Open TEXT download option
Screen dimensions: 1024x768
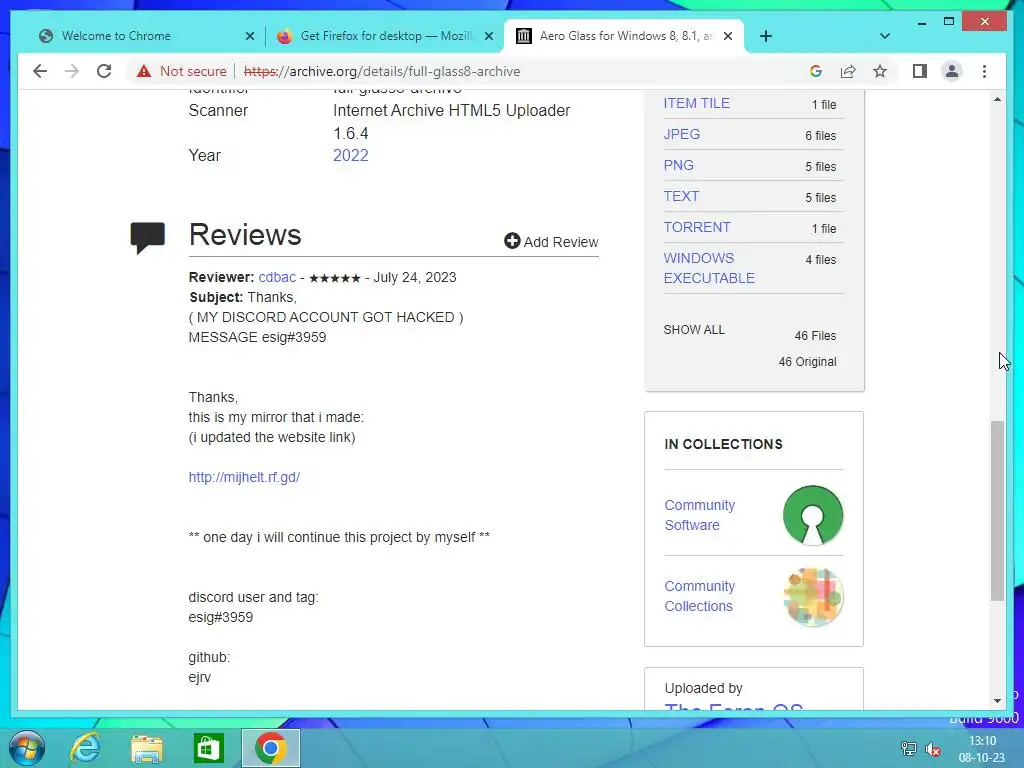(x=681, y=196)
